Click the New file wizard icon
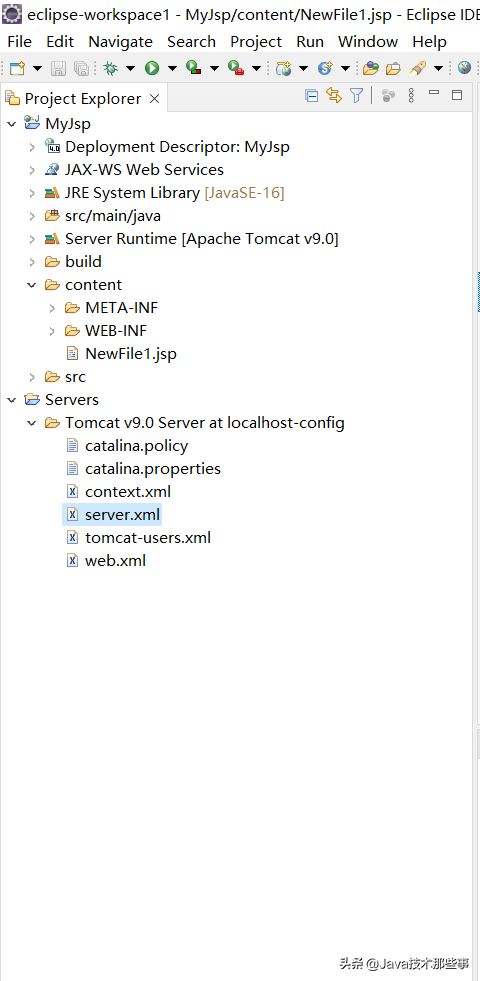 18,68
